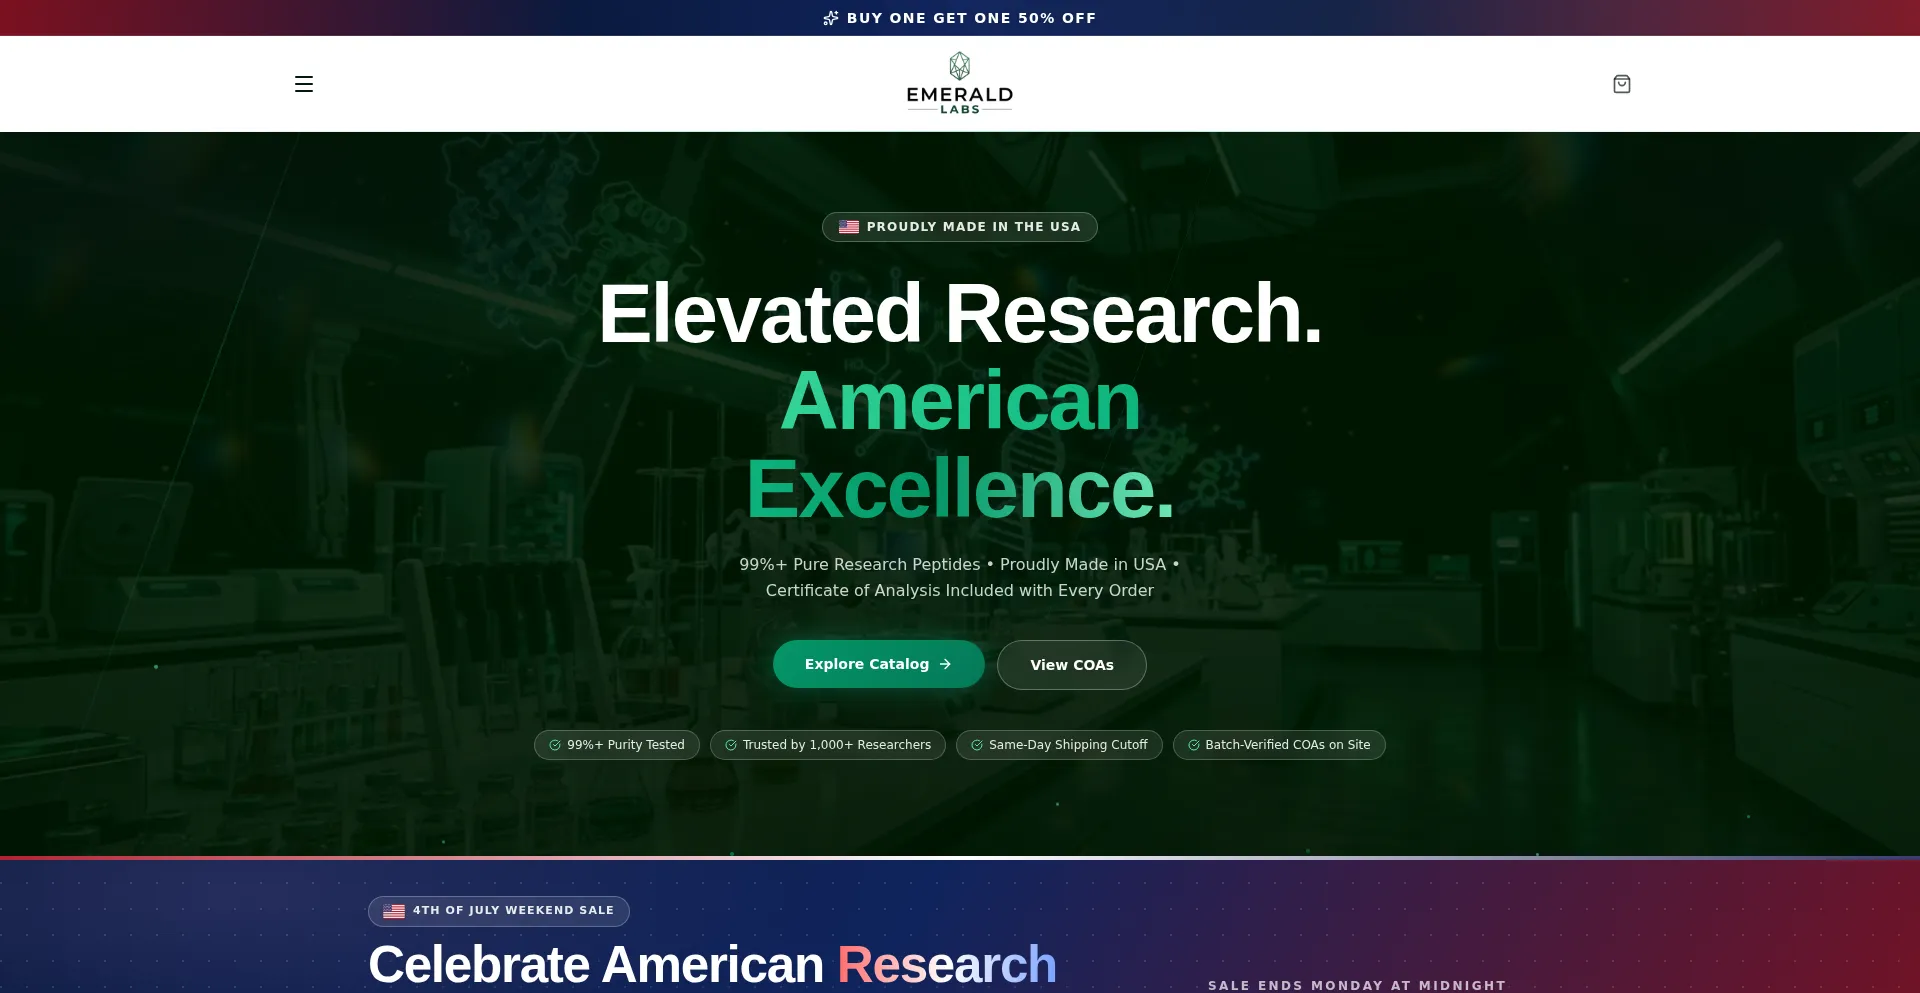Click the Proudly Made in the USA badge
1920x993 pixels.
click(960, 227)
